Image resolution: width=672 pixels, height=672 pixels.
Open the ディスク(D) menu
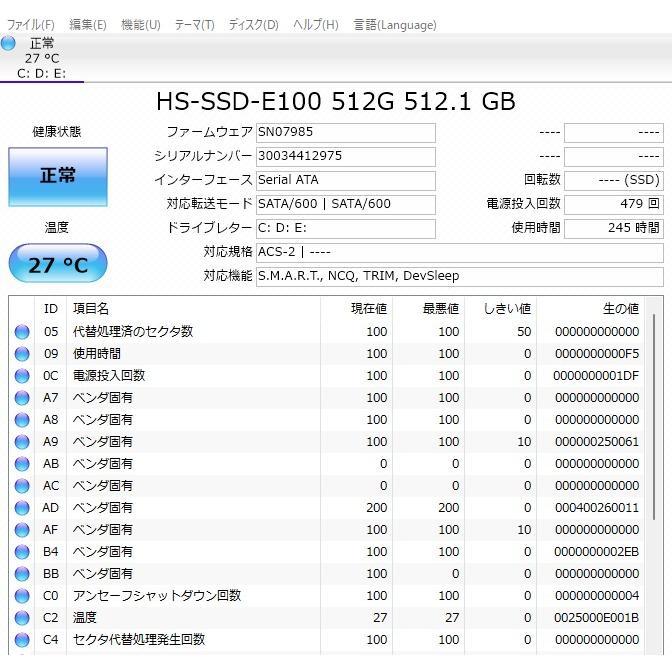tap(253, 24)
